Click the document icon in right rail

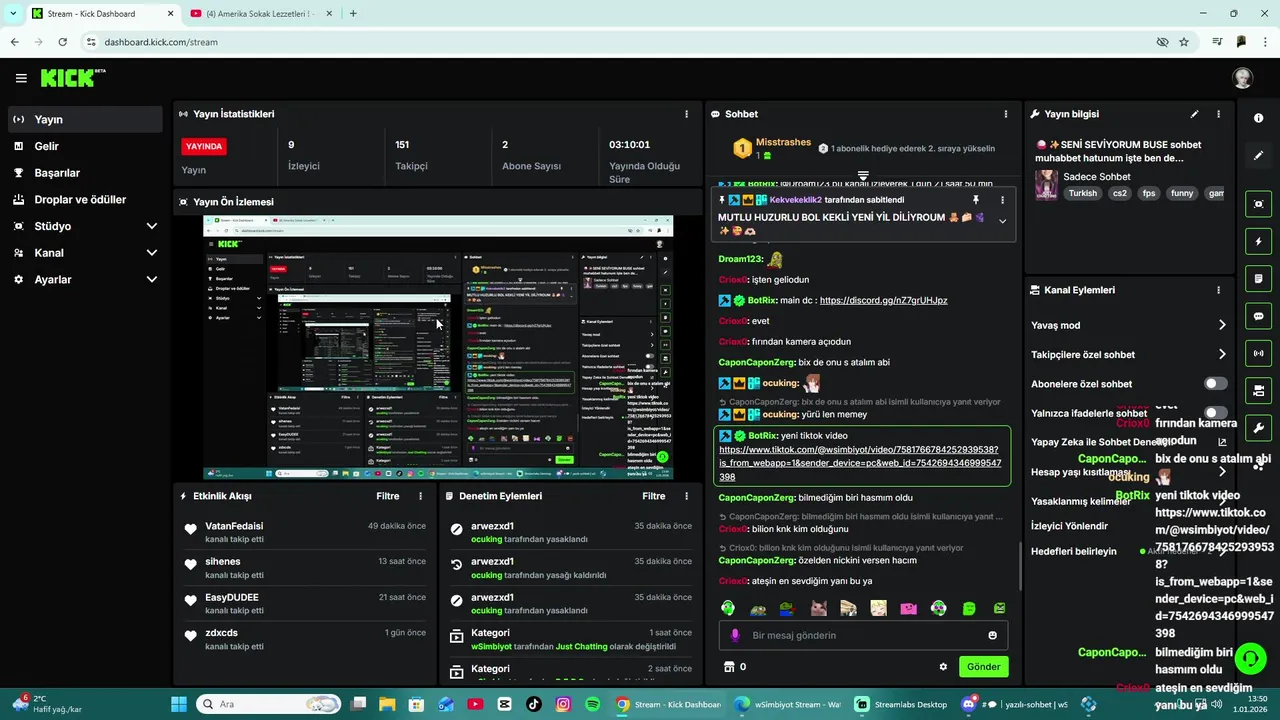point(1258,278)
